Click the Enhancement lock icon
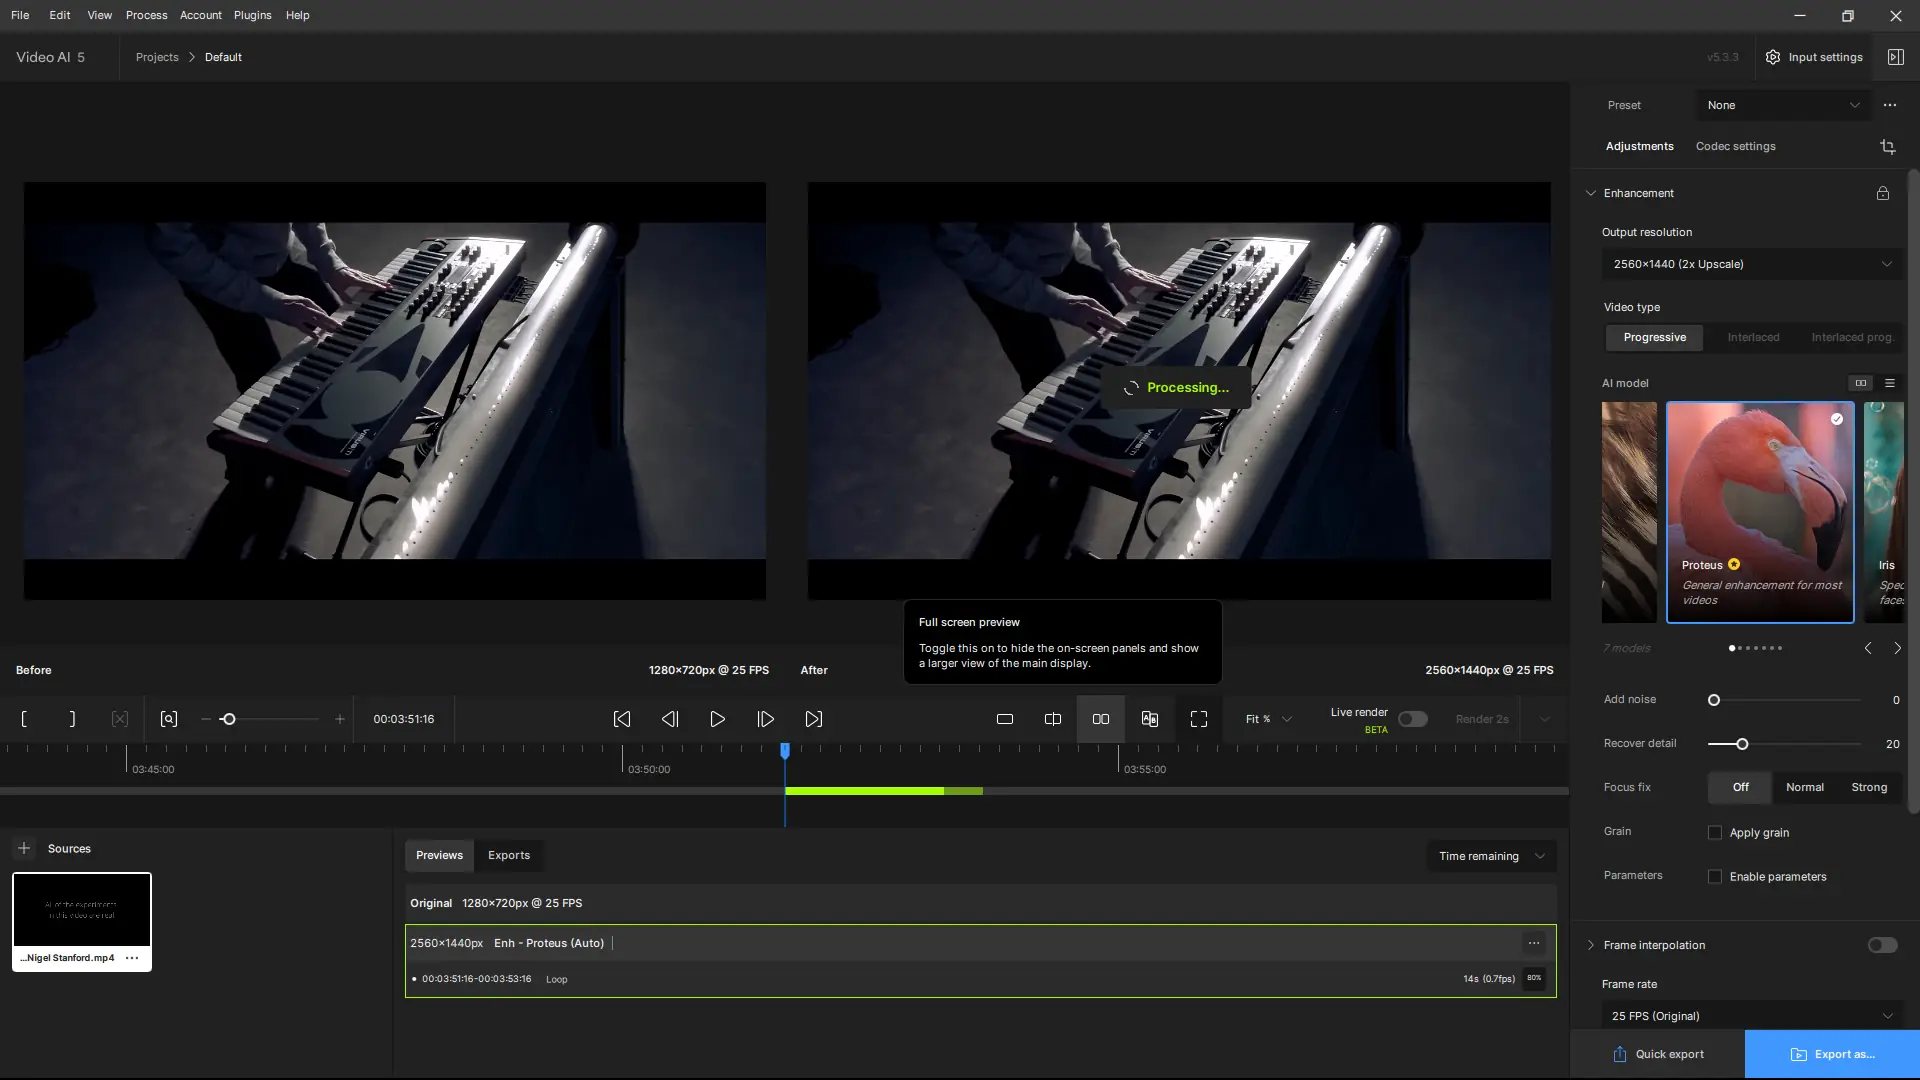This screenshot has width=1920, height=1080. pyautogui.click(x=1882, y=193)
